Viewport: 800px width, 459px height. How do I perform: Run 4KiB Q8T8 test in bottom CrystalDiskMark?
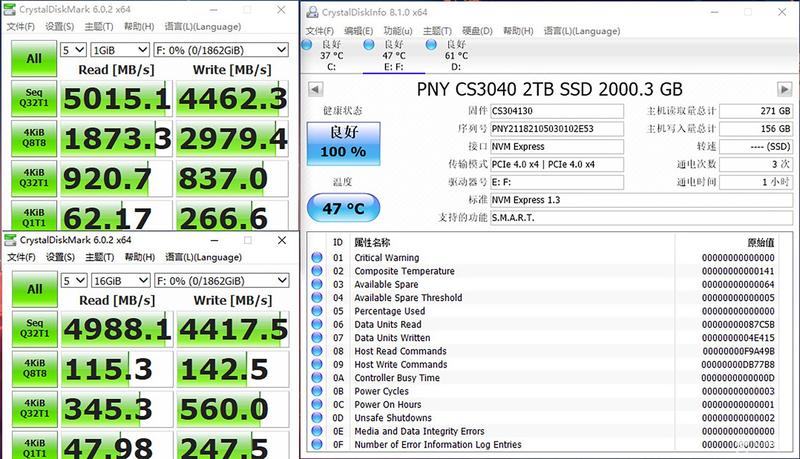pyautogui.click(x=35, y=369)
